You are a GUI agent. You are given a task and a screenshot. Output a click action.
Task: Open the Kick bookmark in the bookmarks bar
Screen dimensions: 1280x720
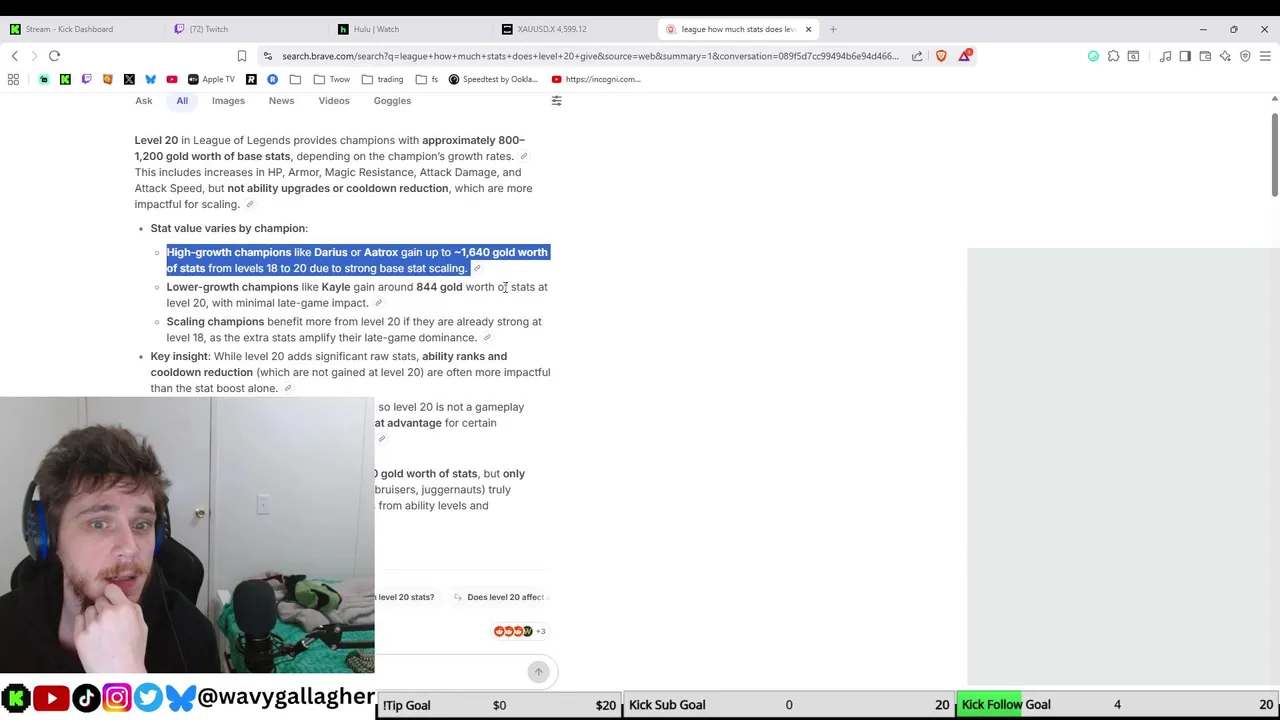pyautogui.click(x=65, y=79)
